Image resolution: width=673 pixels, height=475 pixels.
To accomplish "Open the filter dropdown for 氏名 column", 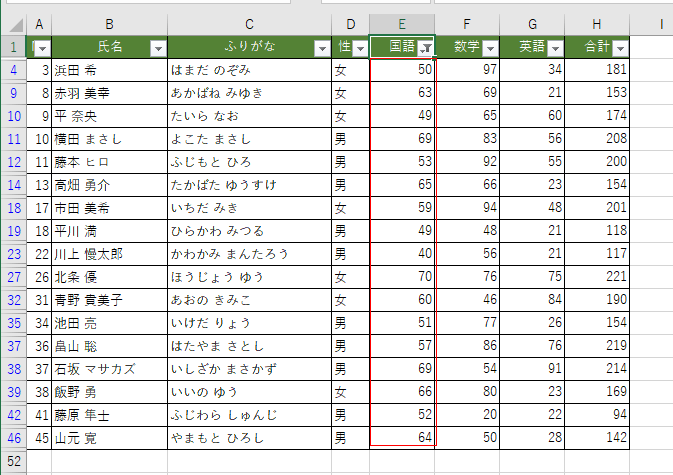I will [x=158, y=48].
